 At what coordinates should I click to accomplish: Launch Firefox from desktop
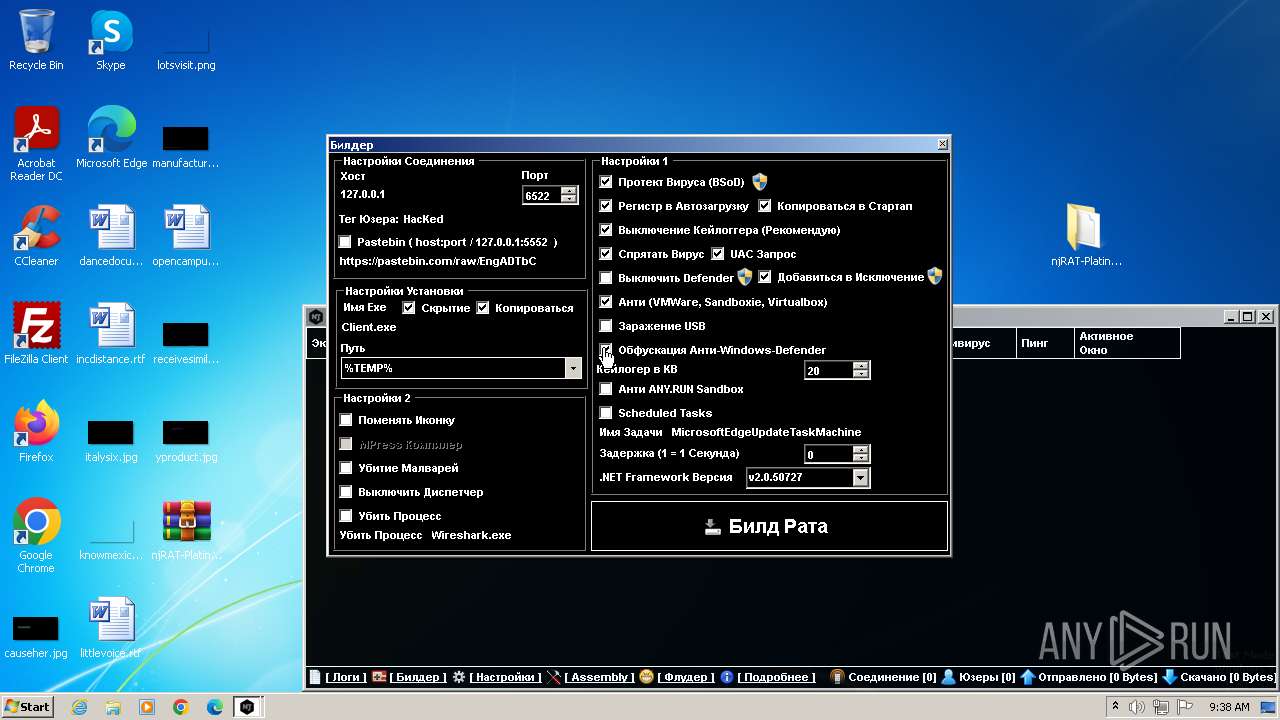coord(36,432)
